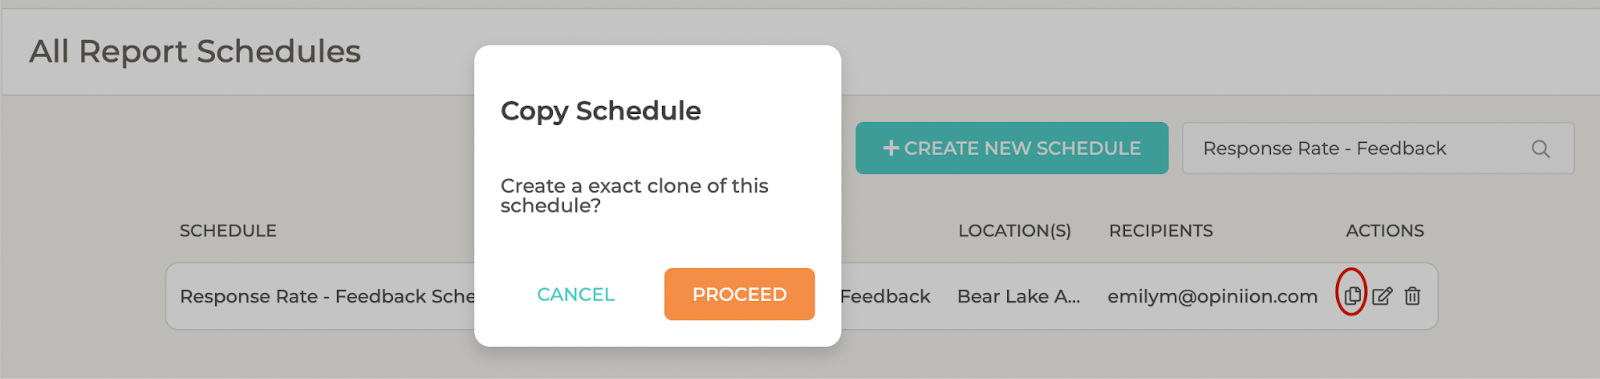Click the Feedback cell in the schedule row
The image size is (1600, 379).
coord(886,296)
